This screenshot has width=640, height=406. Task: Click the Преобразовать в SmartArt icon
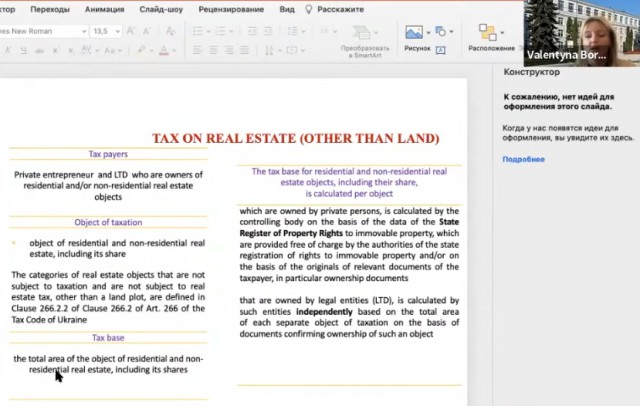coord(362,32)
